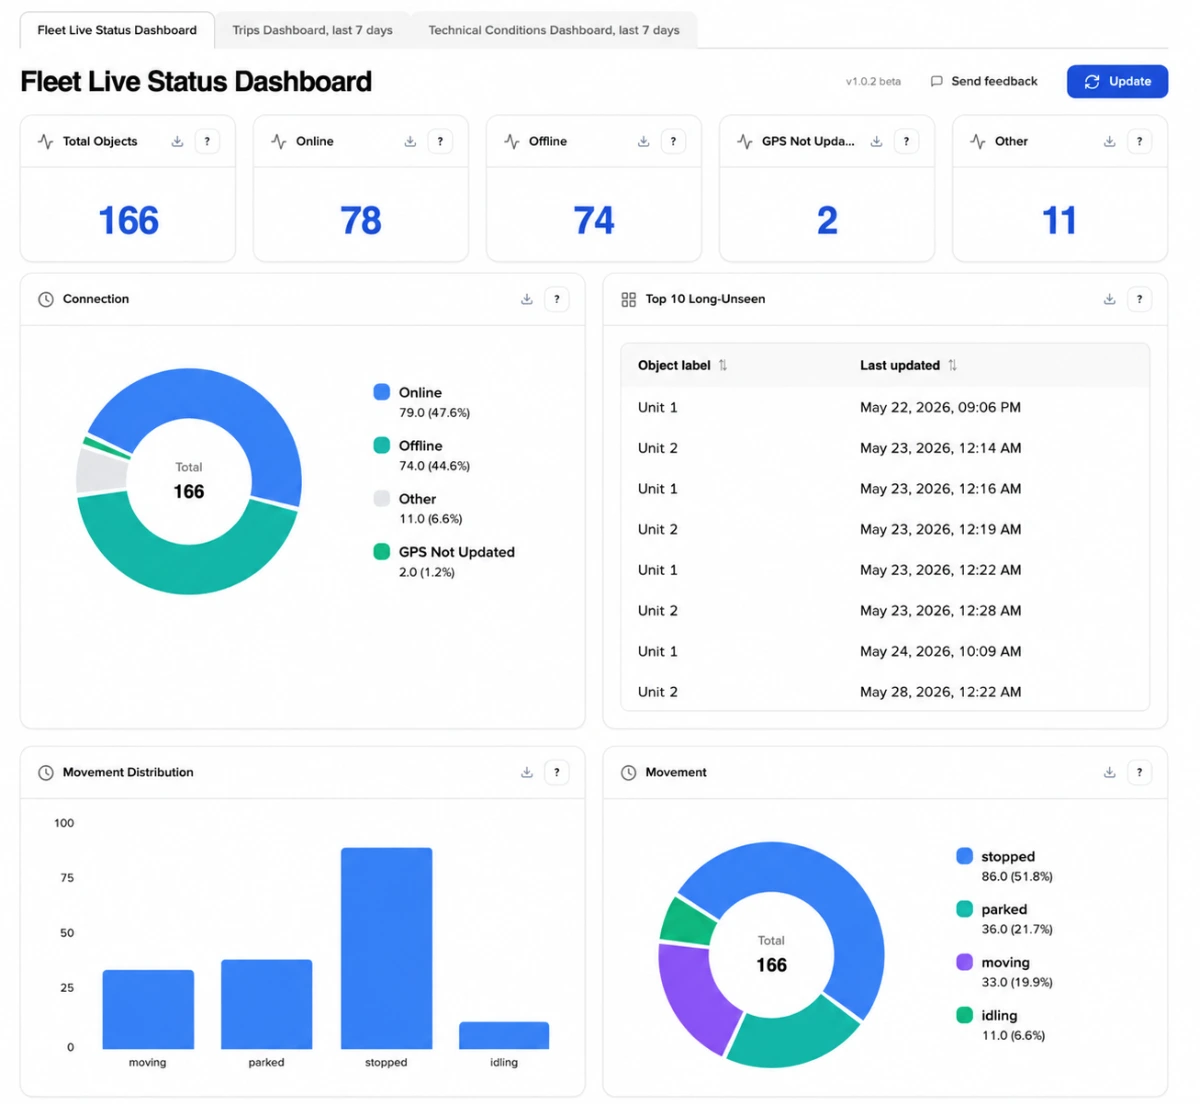Viewport: 1200px width, 1104px height.
Task: Toggle Other legend swatch in Connection chart
Action: pos(381,498)
